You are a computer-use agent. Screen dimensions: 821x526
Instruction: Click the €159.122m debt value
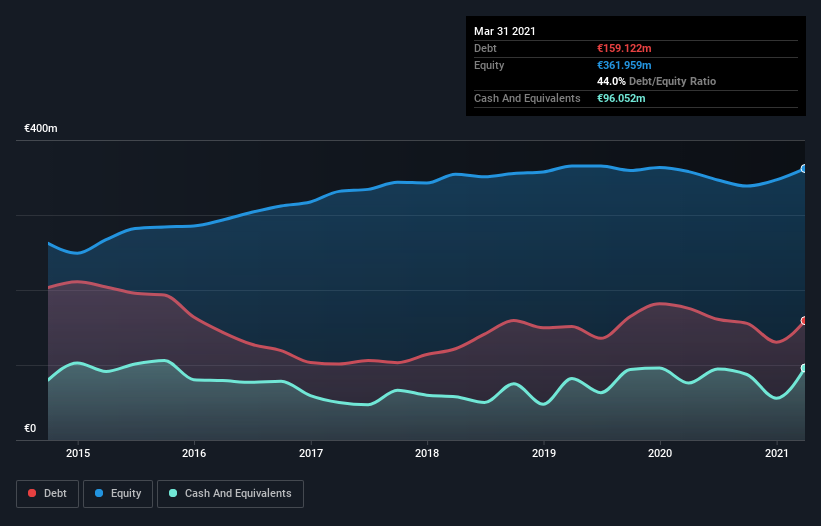(624, 48)
